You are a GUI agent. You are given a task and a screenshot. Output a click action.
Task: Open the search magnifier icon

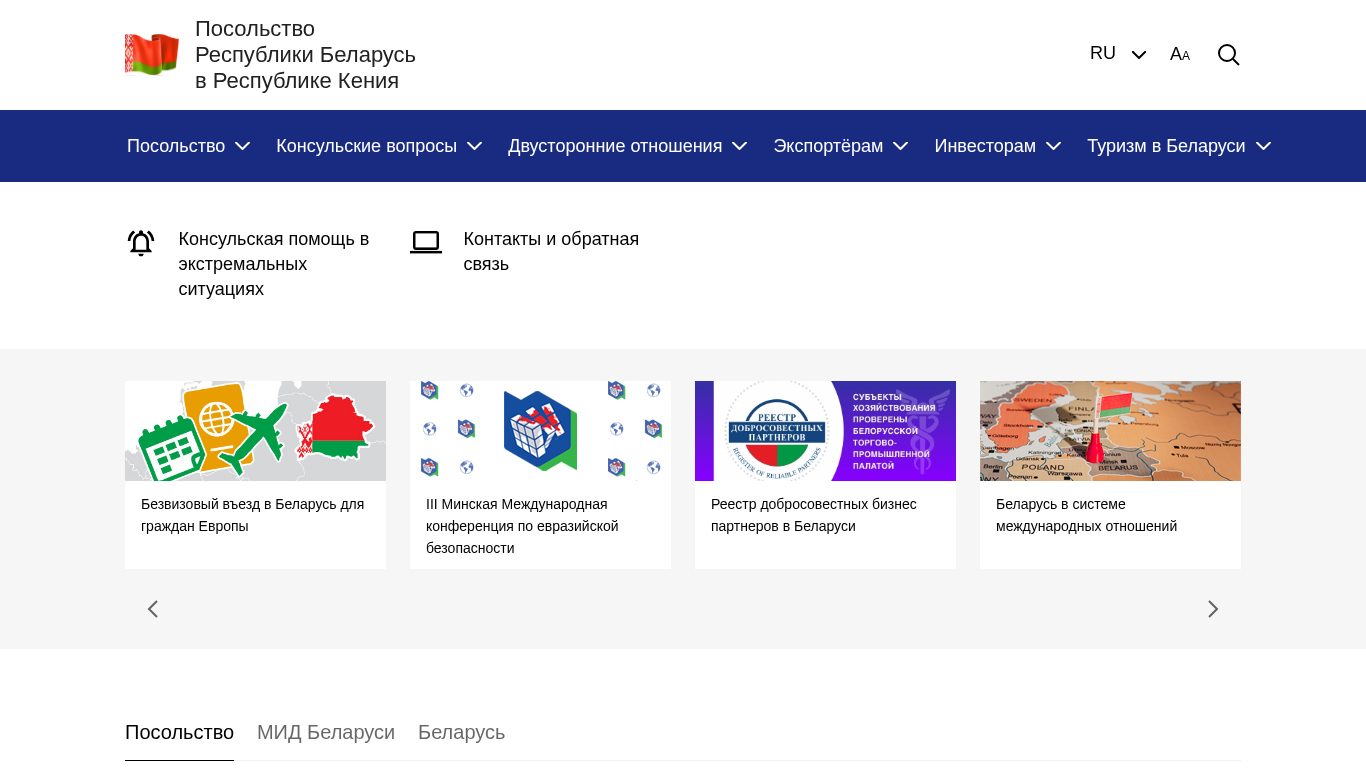tap(1228, 55)
